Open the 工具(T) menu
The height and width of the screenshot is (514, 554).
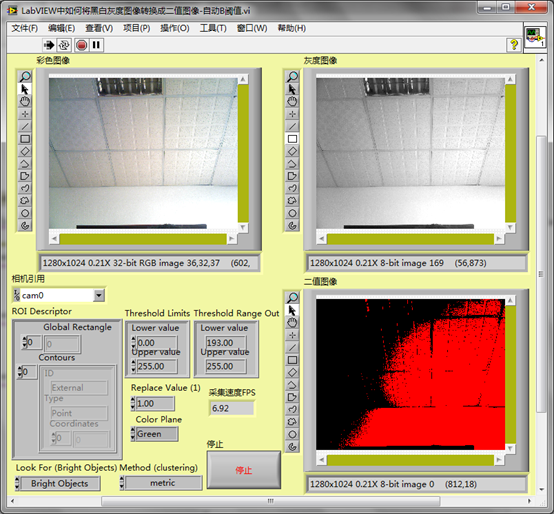tap(213, 28)
